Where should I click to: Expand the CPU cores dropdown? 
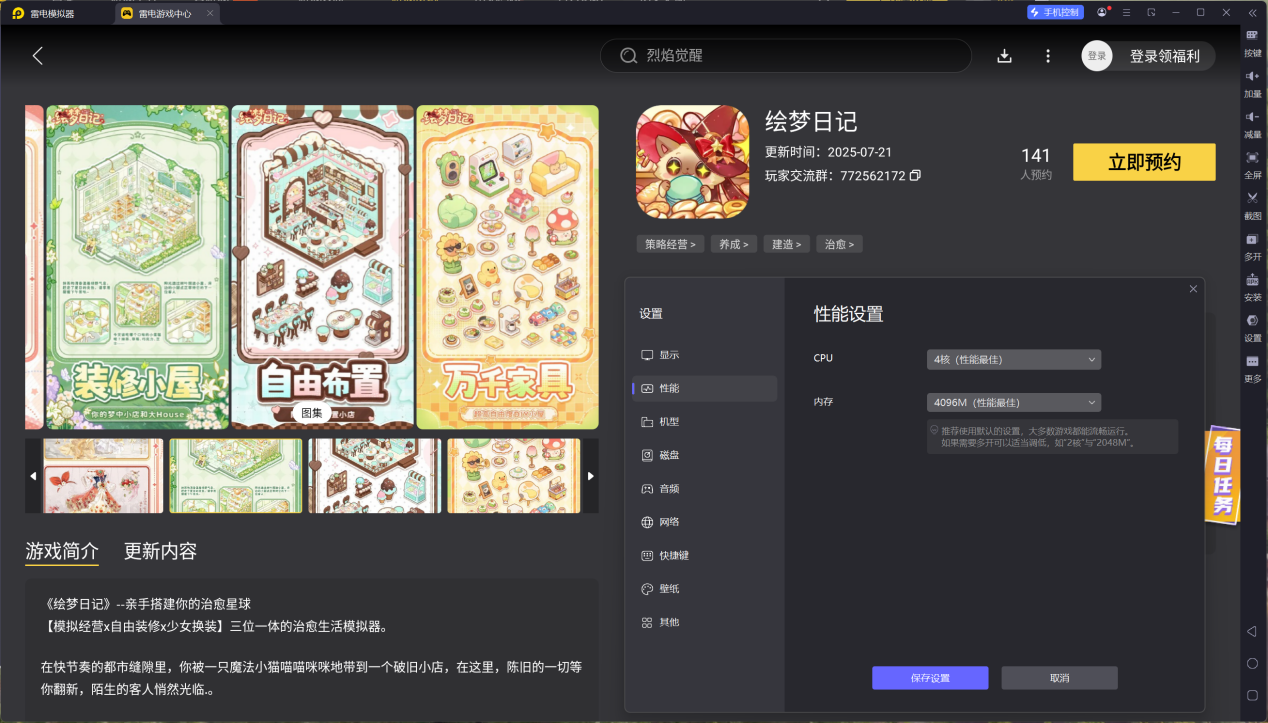pyautogui.click(x=1014, y=359)
